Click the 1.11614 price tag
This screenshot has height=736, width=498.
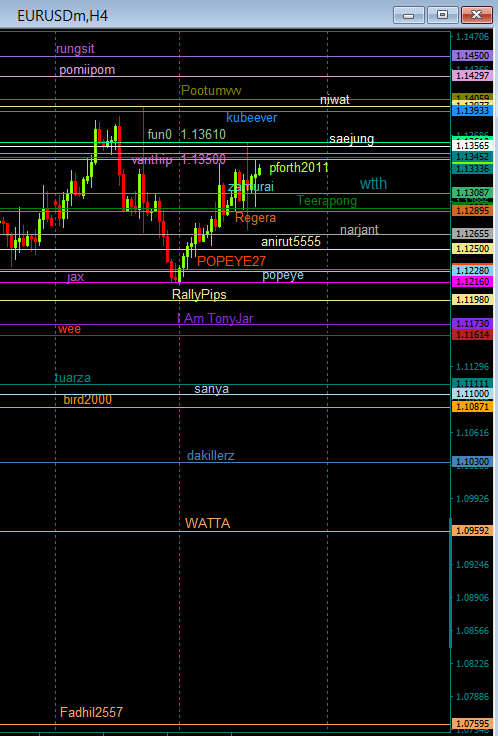[x=472, y=335]
